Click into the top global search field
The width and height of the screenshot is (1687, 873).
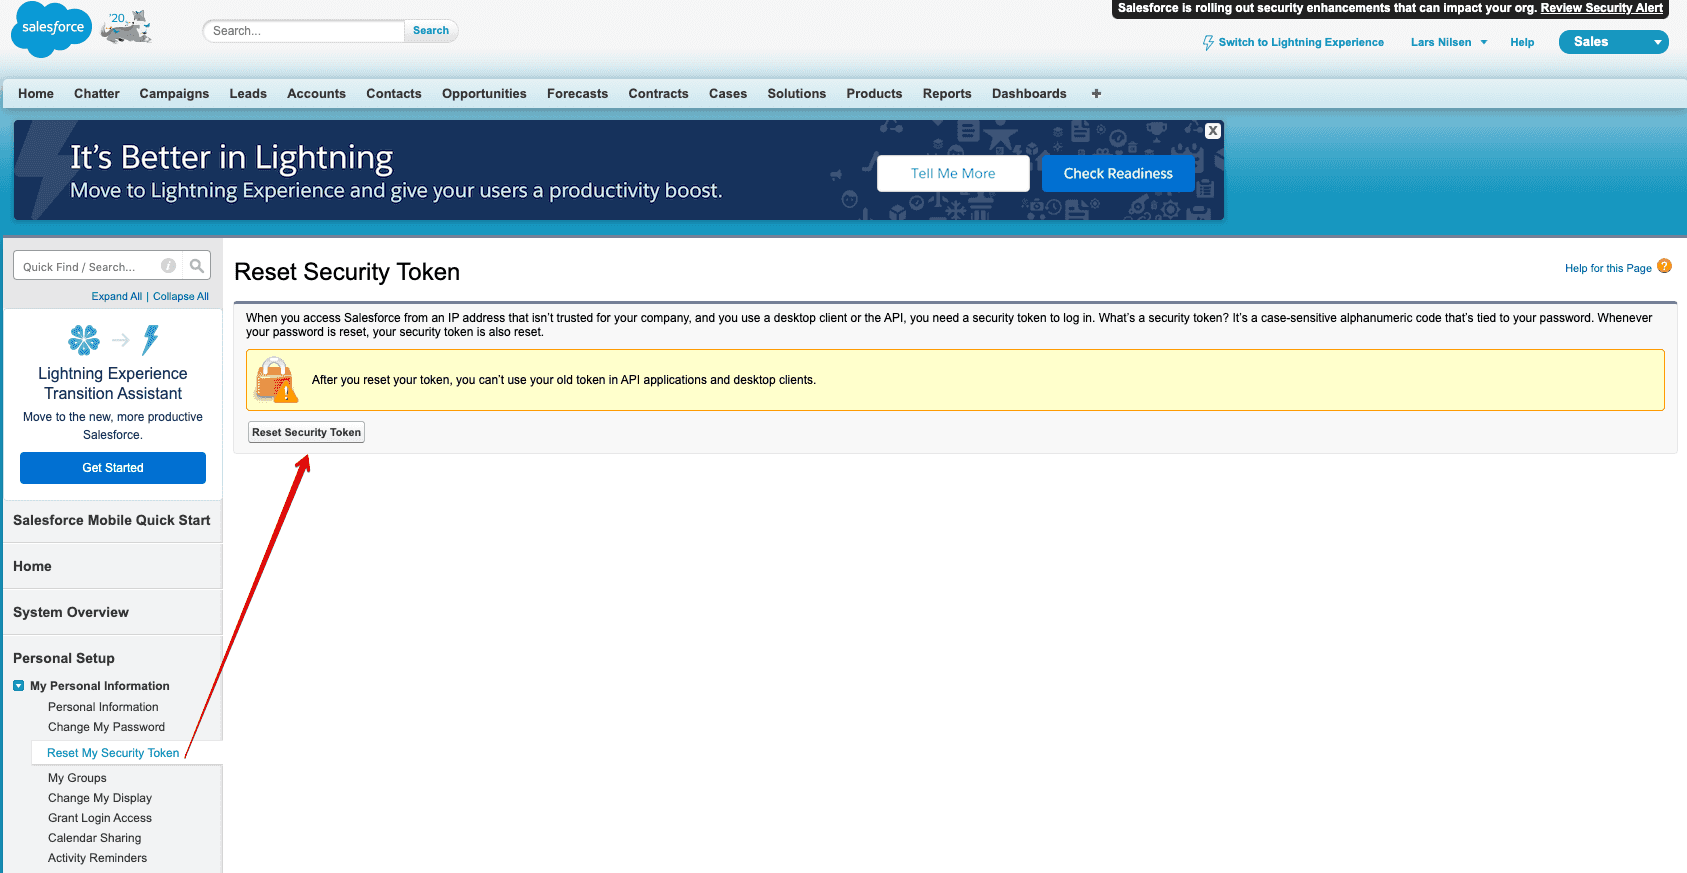pyautogui.click(x=304, y=31)
